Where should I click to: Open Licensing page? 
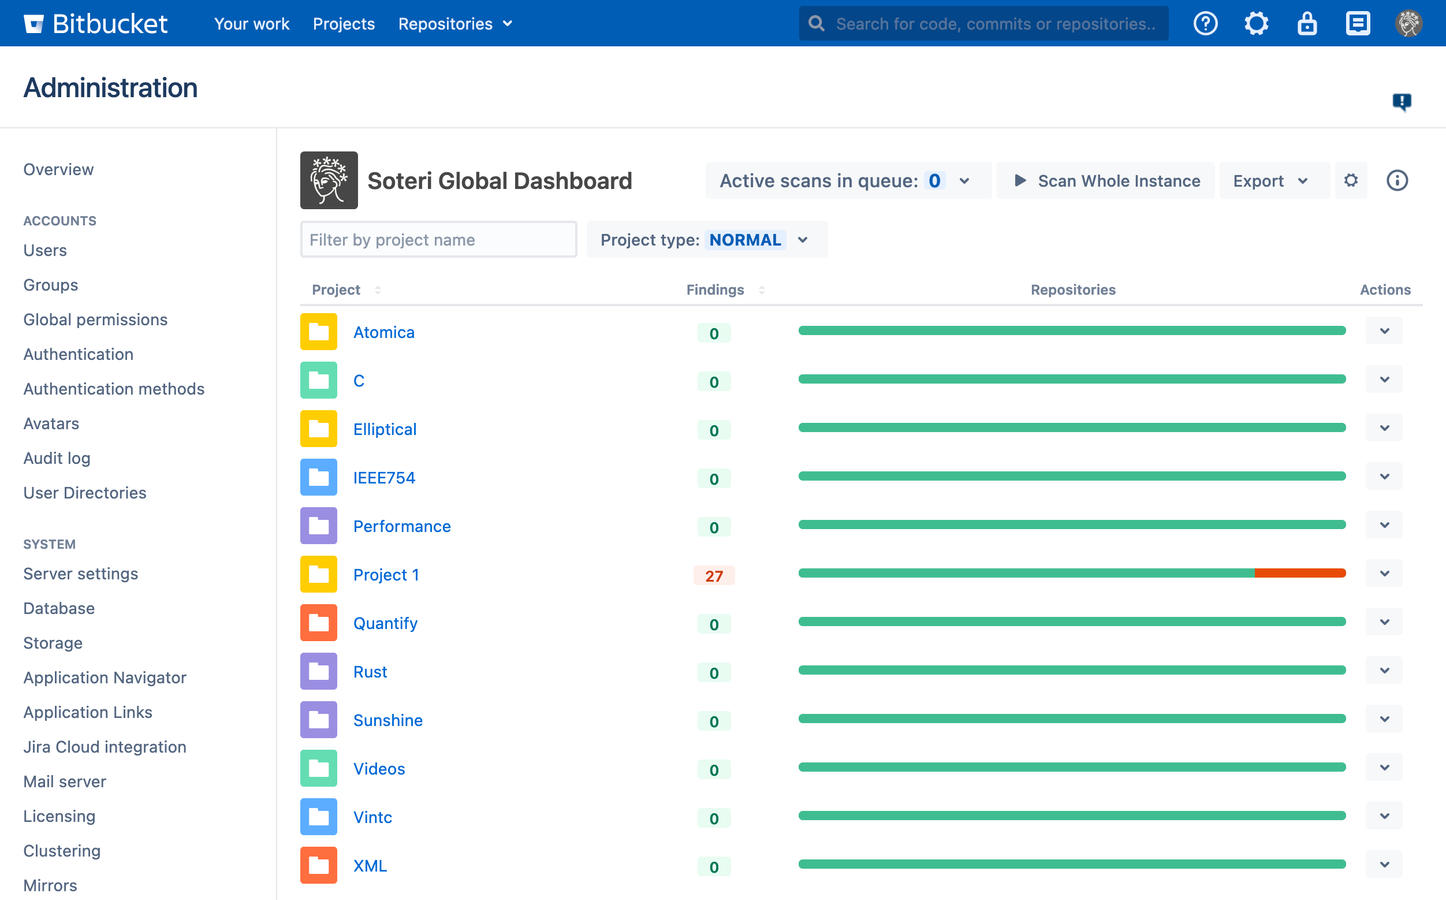[60, 816]
